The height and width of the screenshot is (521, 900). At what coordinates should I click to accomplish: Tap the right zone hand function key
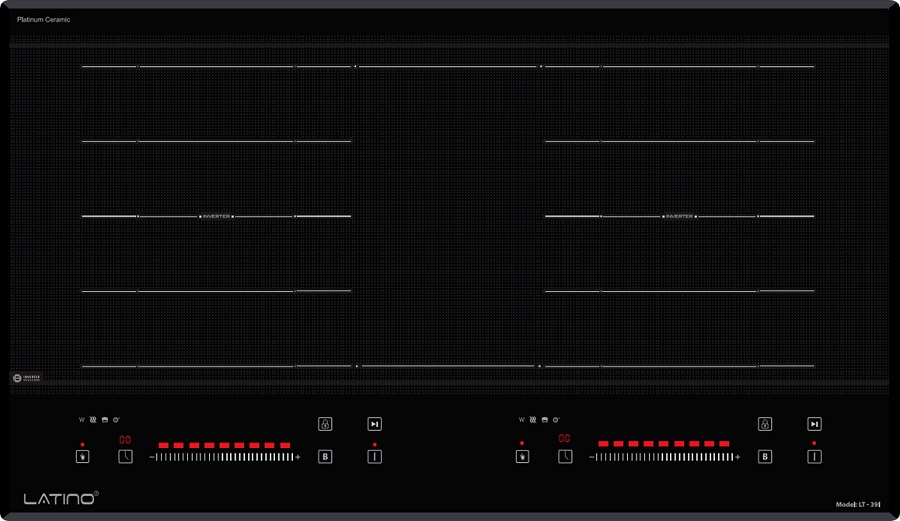coord(522,457)
